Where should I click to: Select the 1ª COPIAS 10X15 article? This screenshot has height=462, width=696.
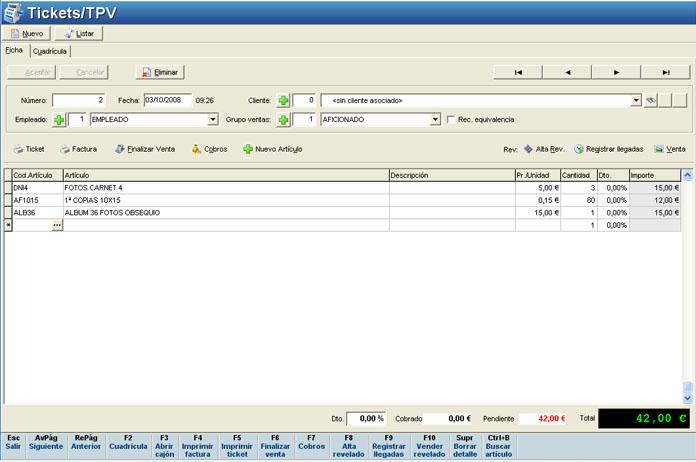pyautogui.click(x=226, y=201)
